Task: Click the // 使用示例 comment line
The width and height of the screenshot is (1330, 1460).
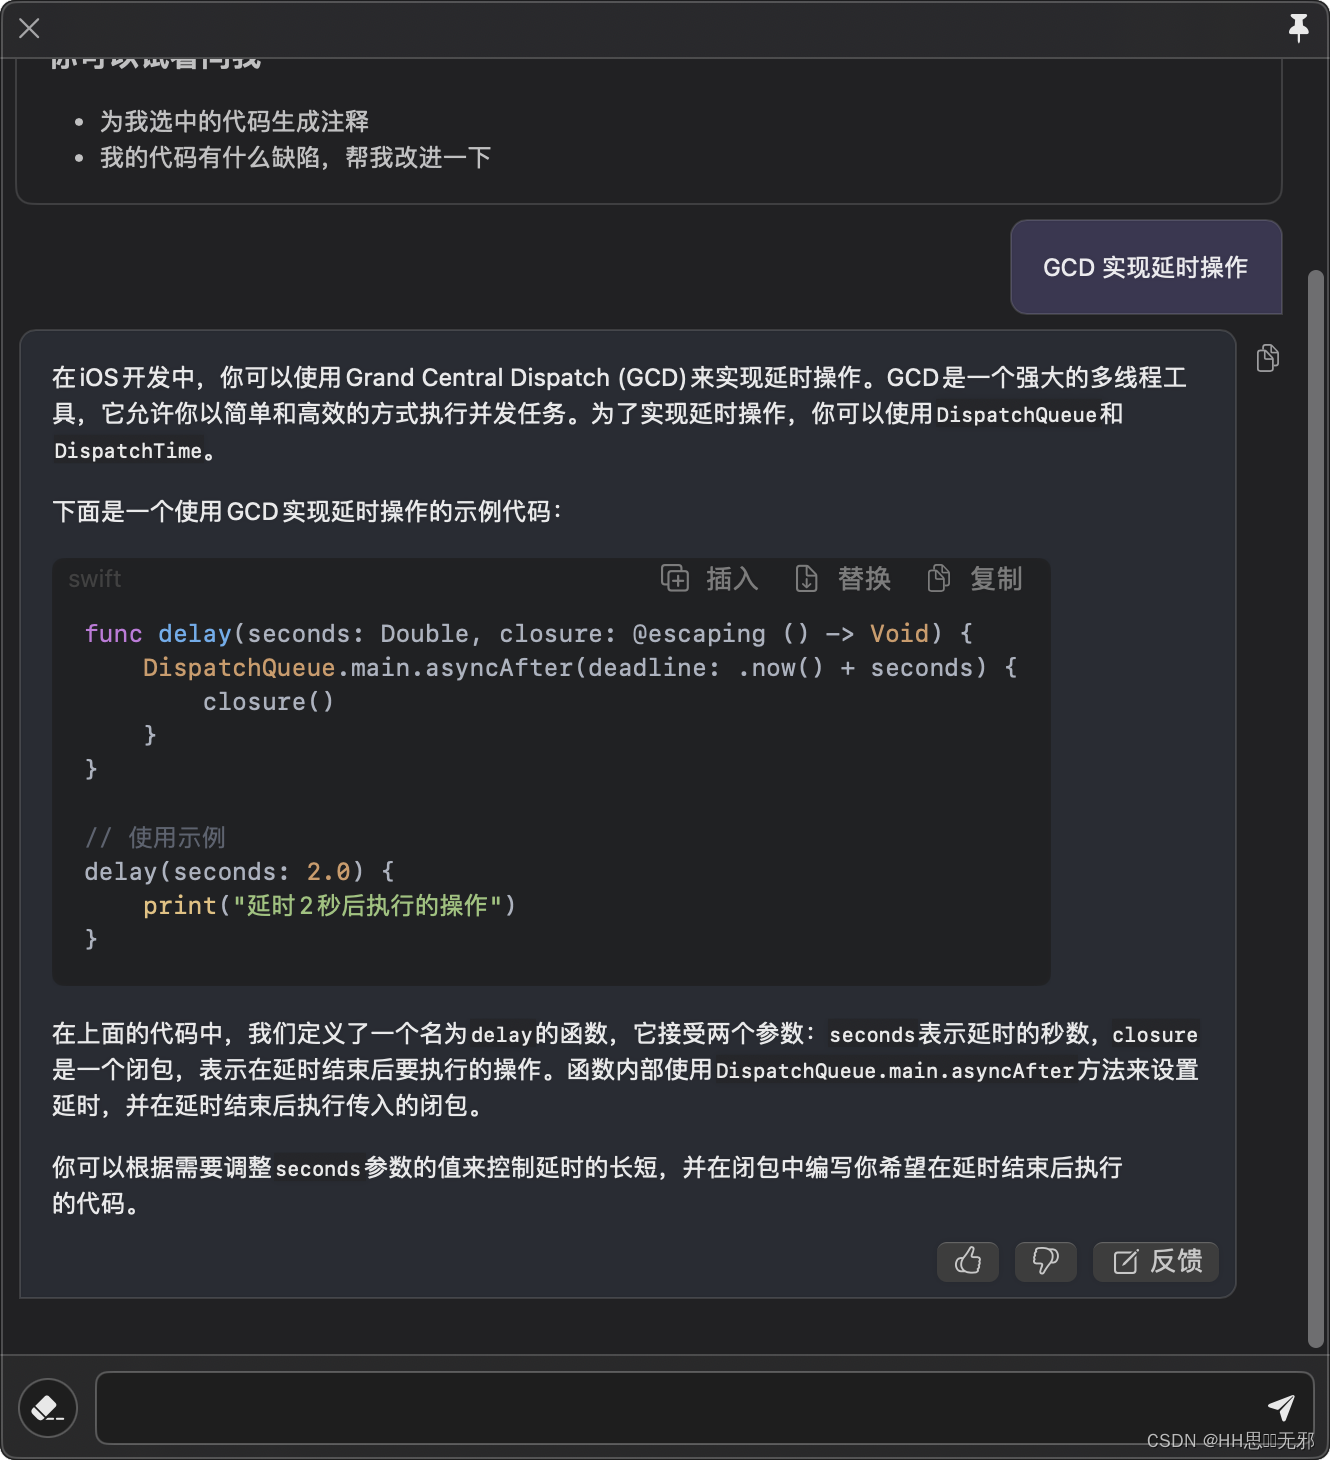Action: tap(155, 838)
